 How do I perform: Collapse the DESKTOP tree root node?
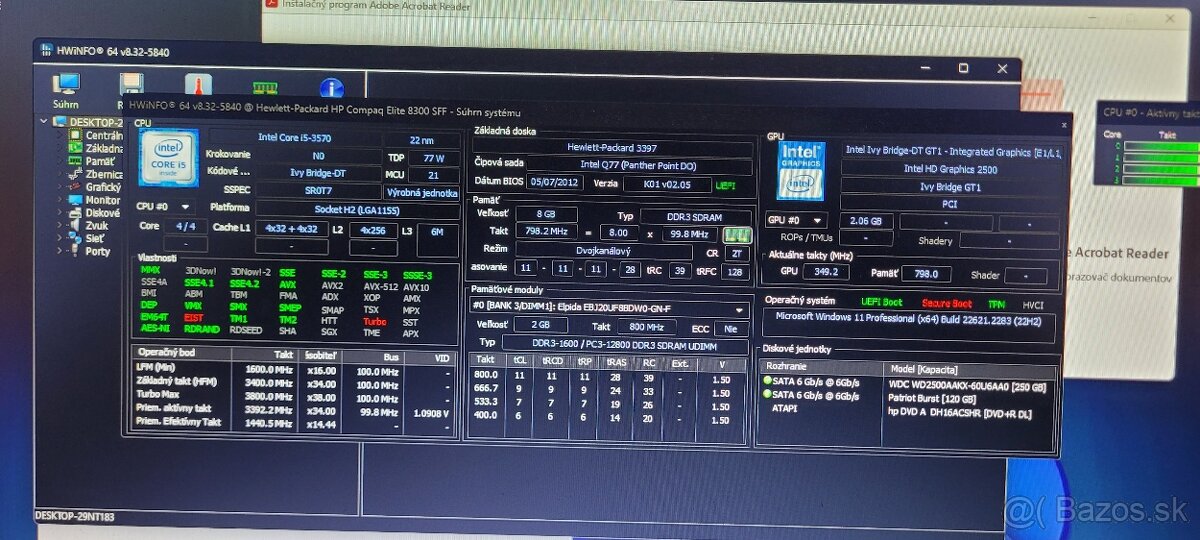[44, 123]
